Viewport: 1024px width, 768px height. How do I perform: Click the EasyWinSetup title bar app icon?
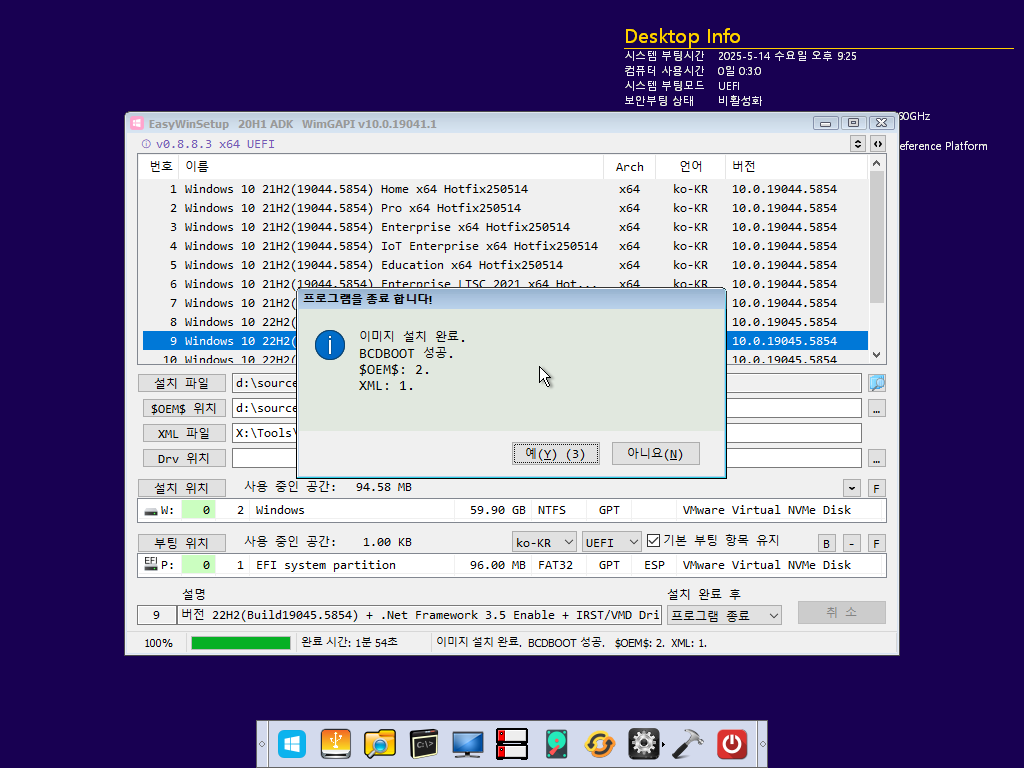pyautogui.click(x=136, y=123)
